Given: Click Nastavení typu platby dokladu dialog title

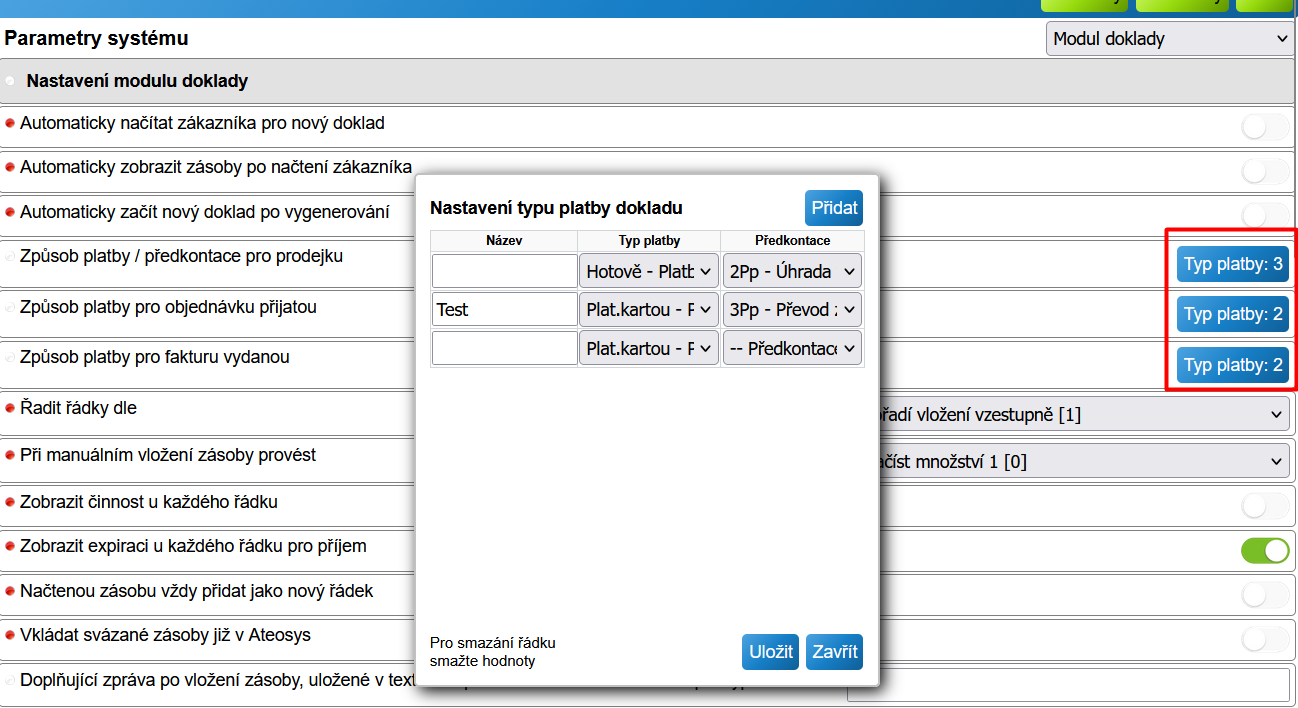Looking at the screenshot, I should pyautogui.click(x=556, y=208).
